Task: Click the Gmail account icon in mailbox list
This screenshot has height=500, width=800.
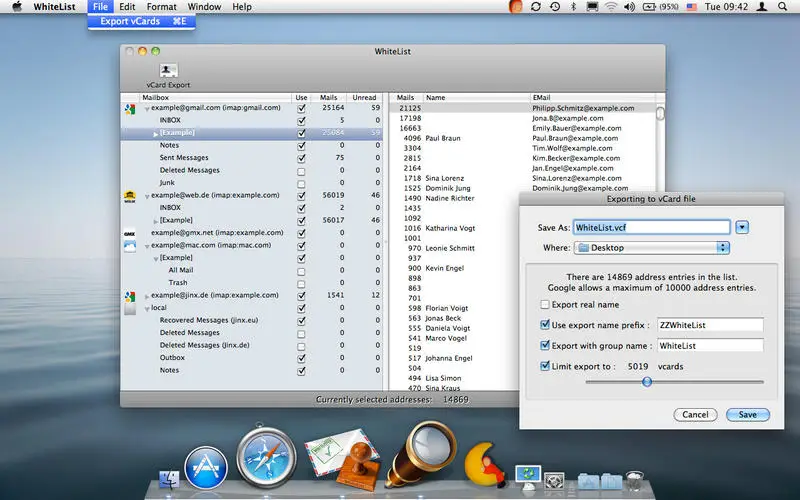Action: pyautogui.click(x=129, y=108)
